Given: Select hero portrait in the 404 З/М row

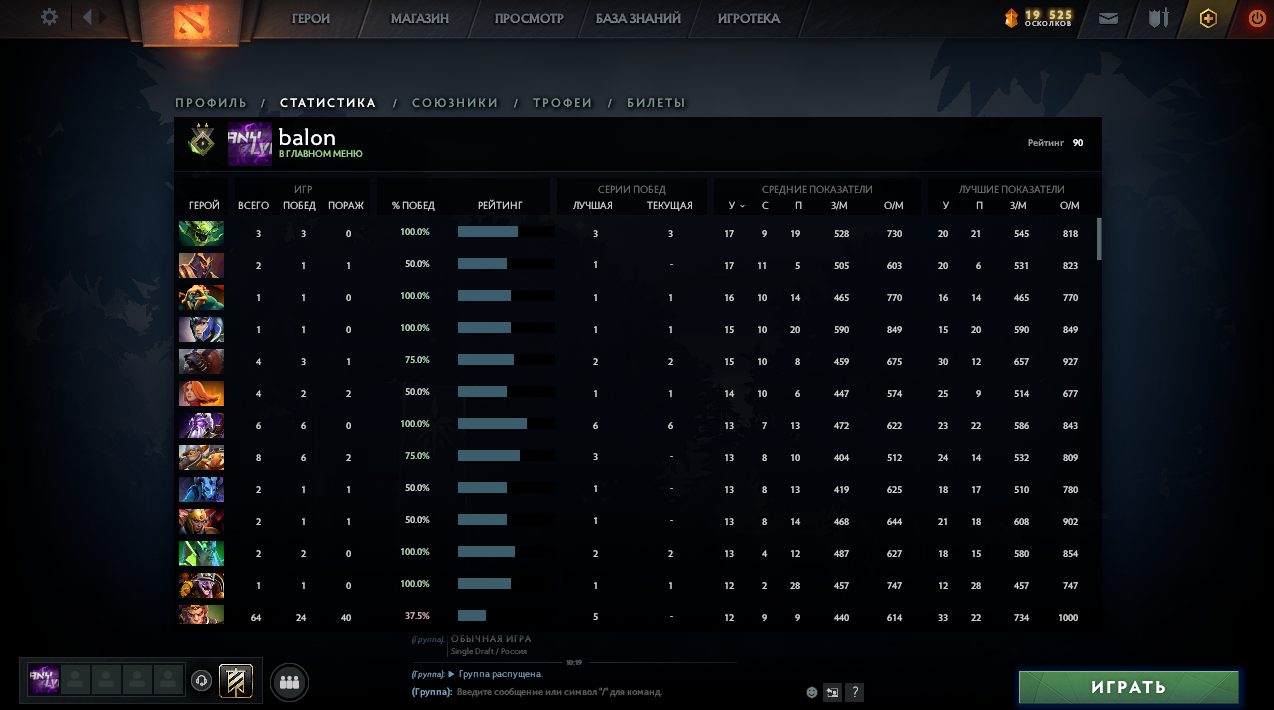Looking at the screenshot, I should click(201, 457).
